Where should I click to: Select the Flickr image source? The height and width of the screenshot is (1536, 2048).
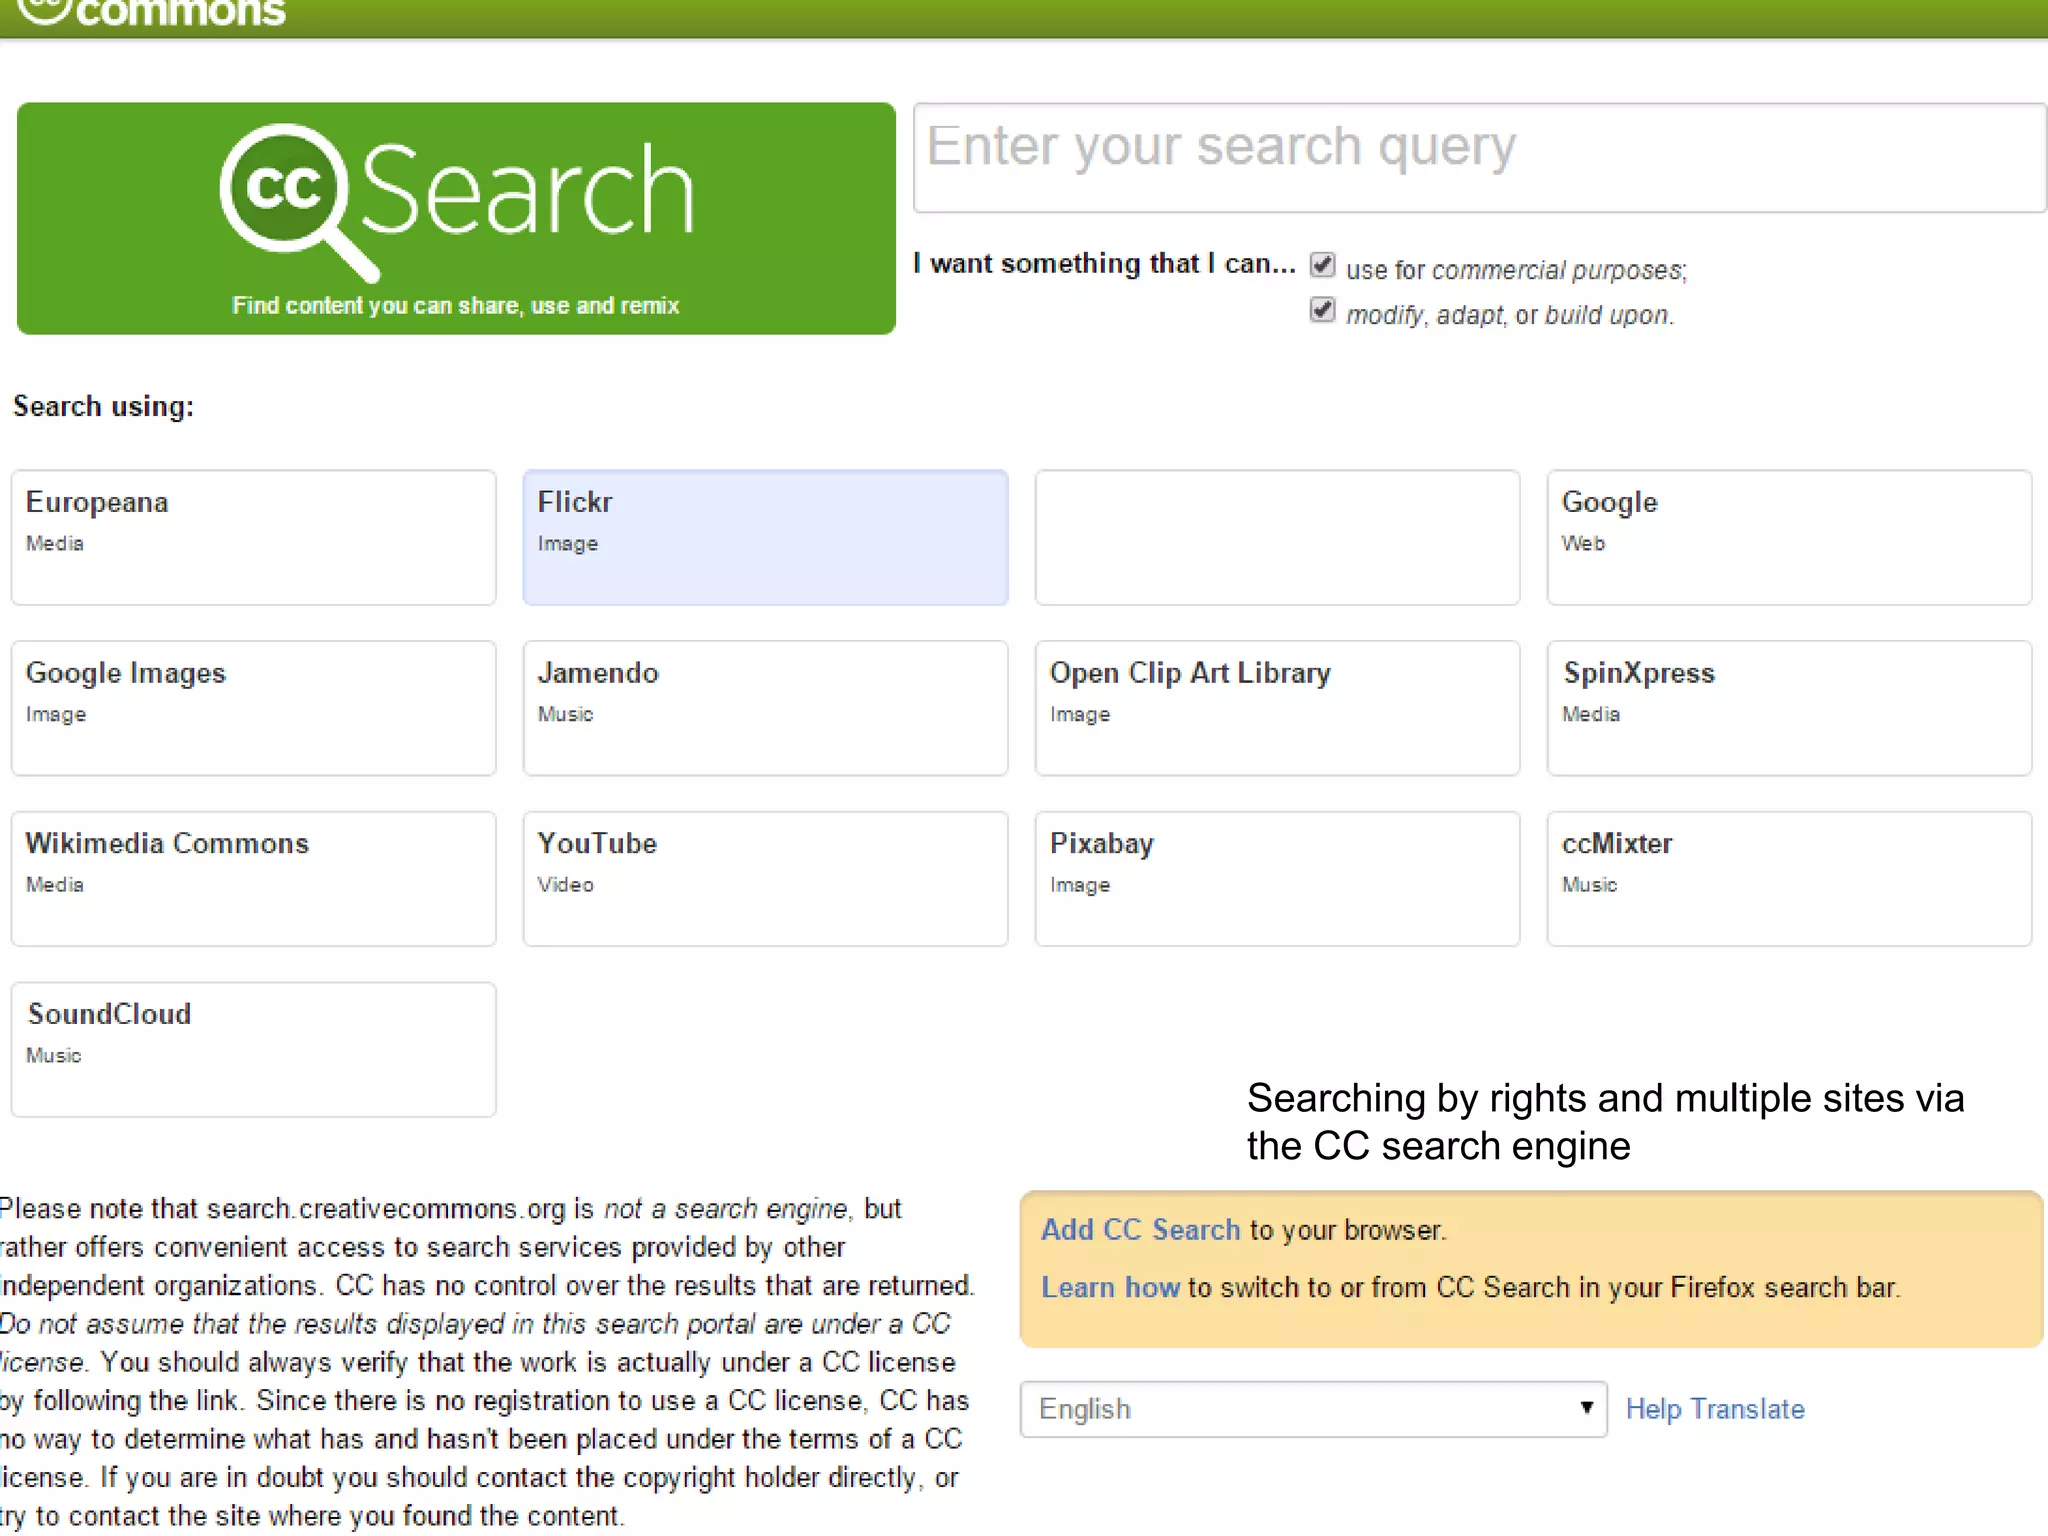(x=765, y=537)
